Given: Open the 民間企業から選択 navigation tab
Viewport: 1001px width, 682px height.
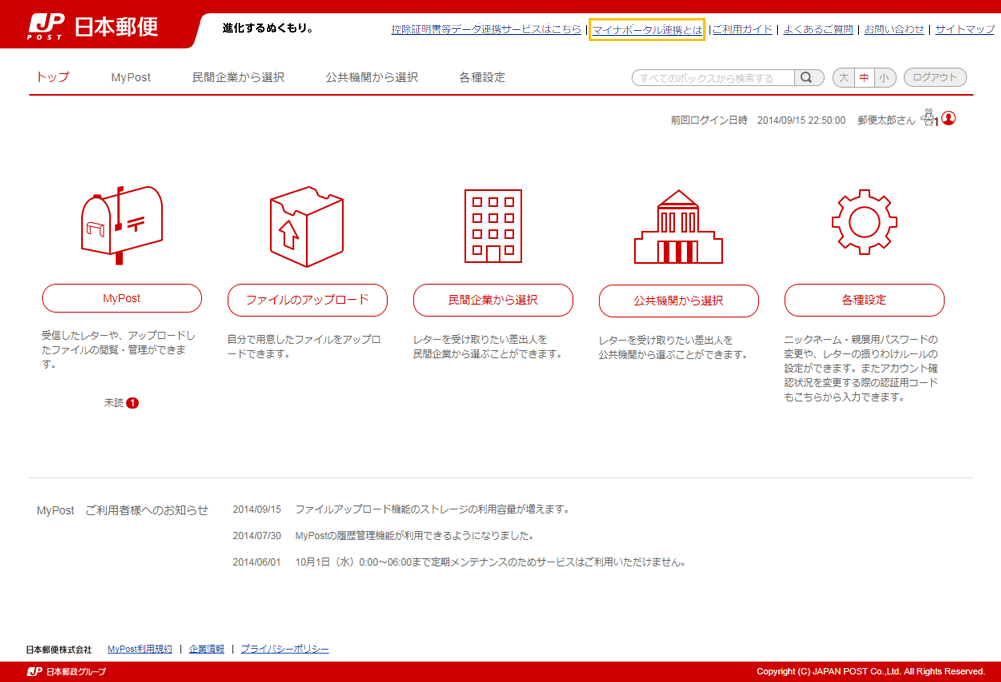Looking at the screenshot, I should pos(238,77).
